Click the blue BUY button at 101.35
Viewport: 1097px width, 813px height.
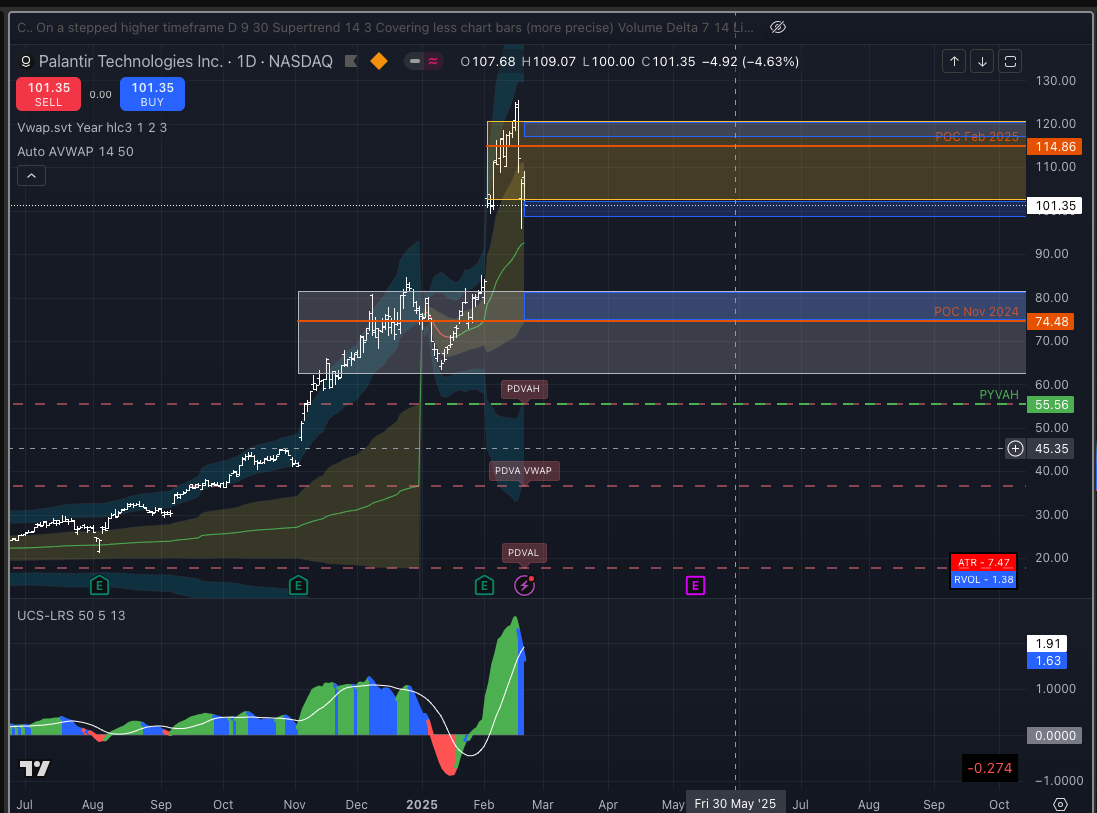tap(152, 95)
